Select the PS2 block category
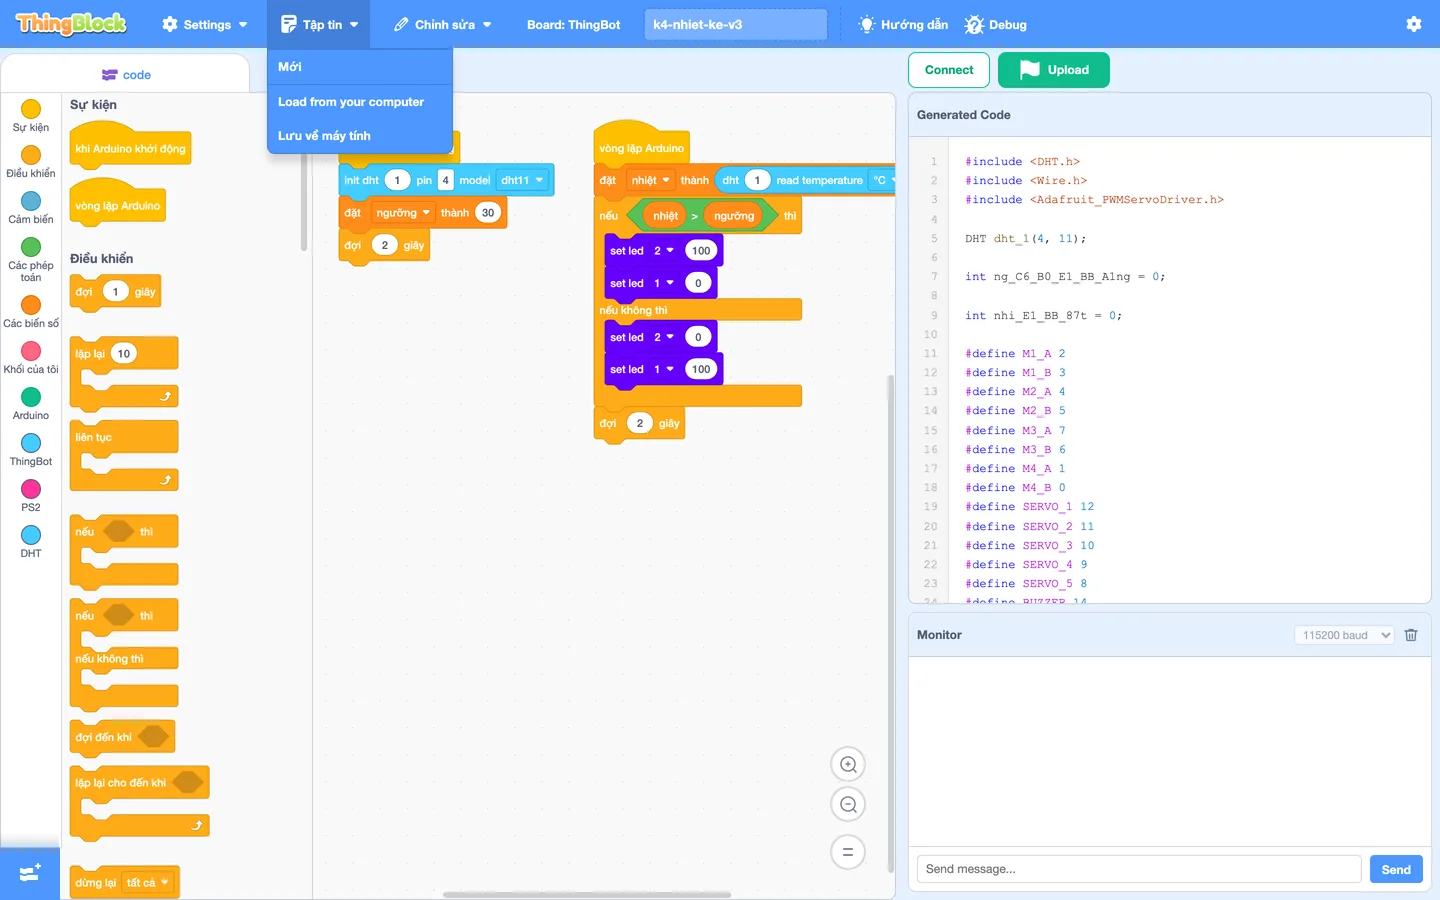1440x900 pixels. tap(31, 495)
